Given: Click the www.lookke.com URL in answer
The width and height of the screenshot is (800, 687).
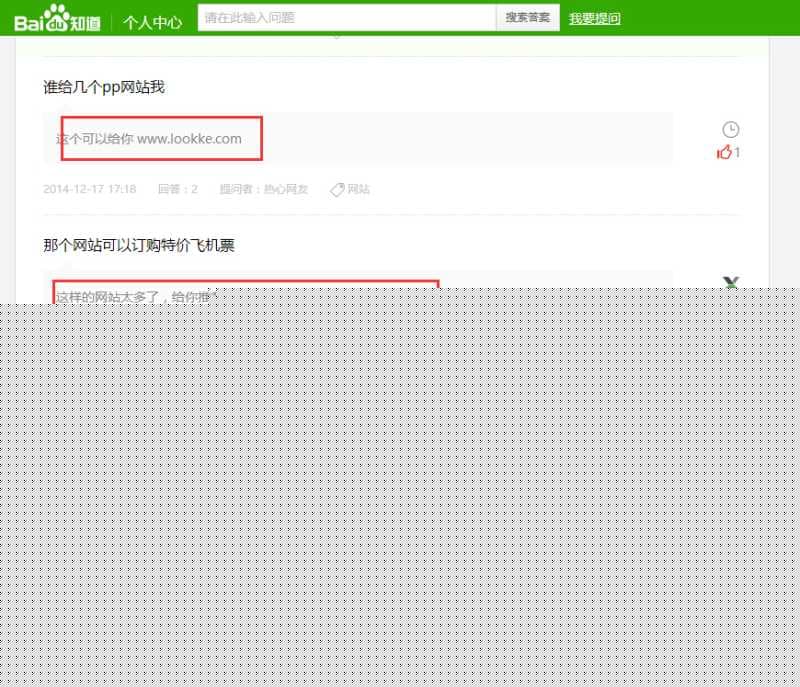Looking at the screenshot, I should point(189,139).
